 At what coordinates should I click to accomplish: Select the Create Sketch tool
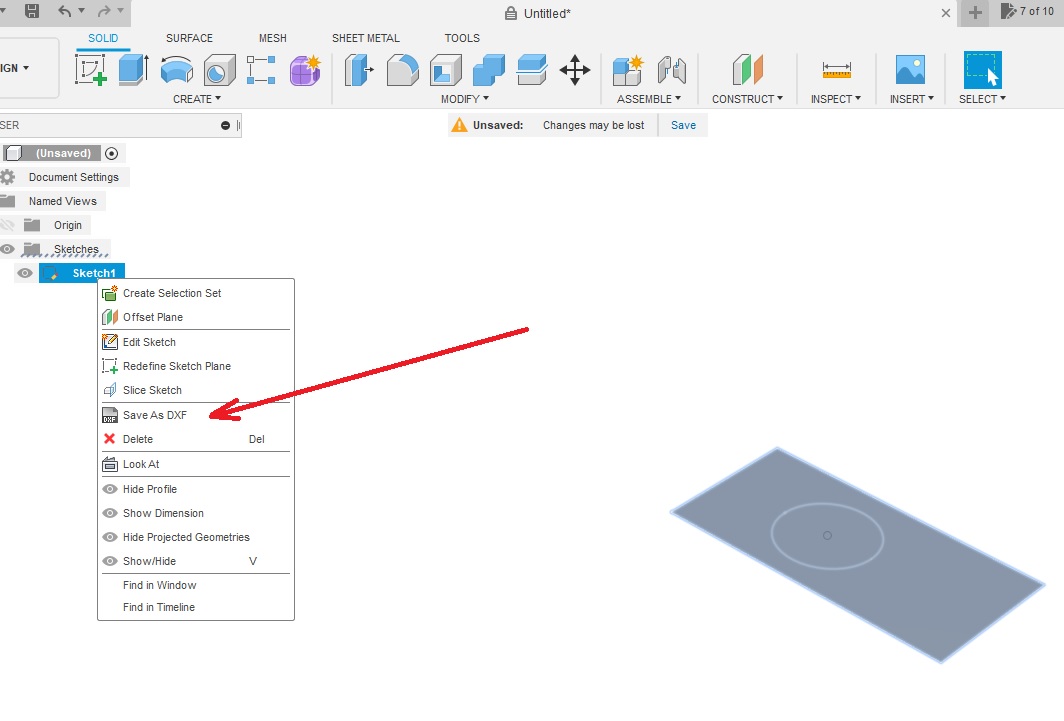point(91,70)
